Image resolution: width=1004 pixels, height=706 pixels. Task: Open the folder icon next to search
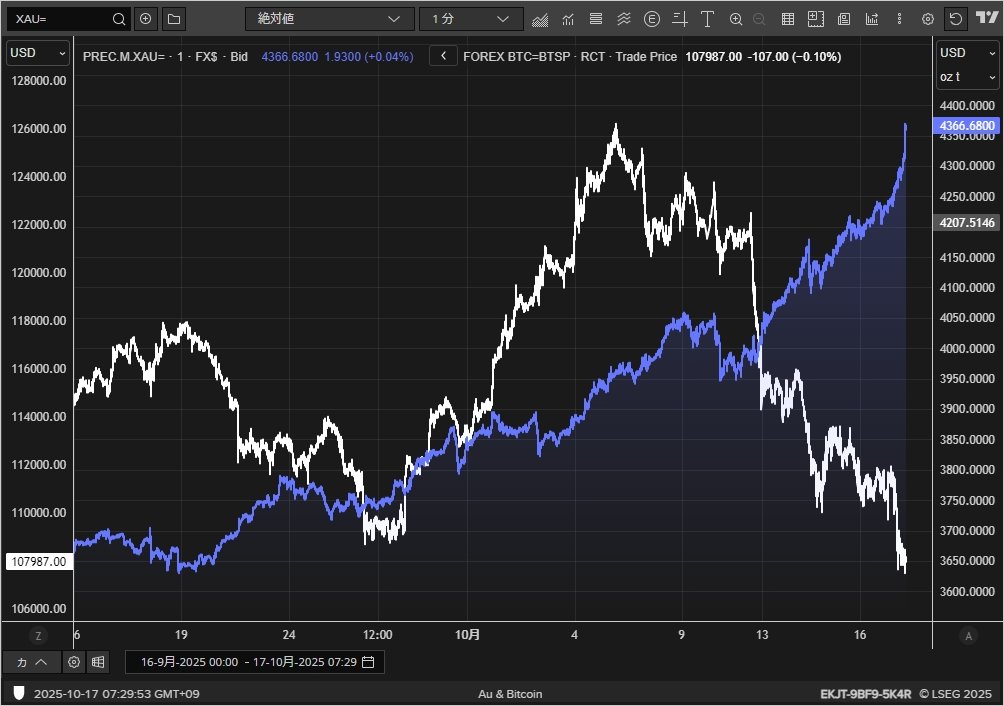173,19
